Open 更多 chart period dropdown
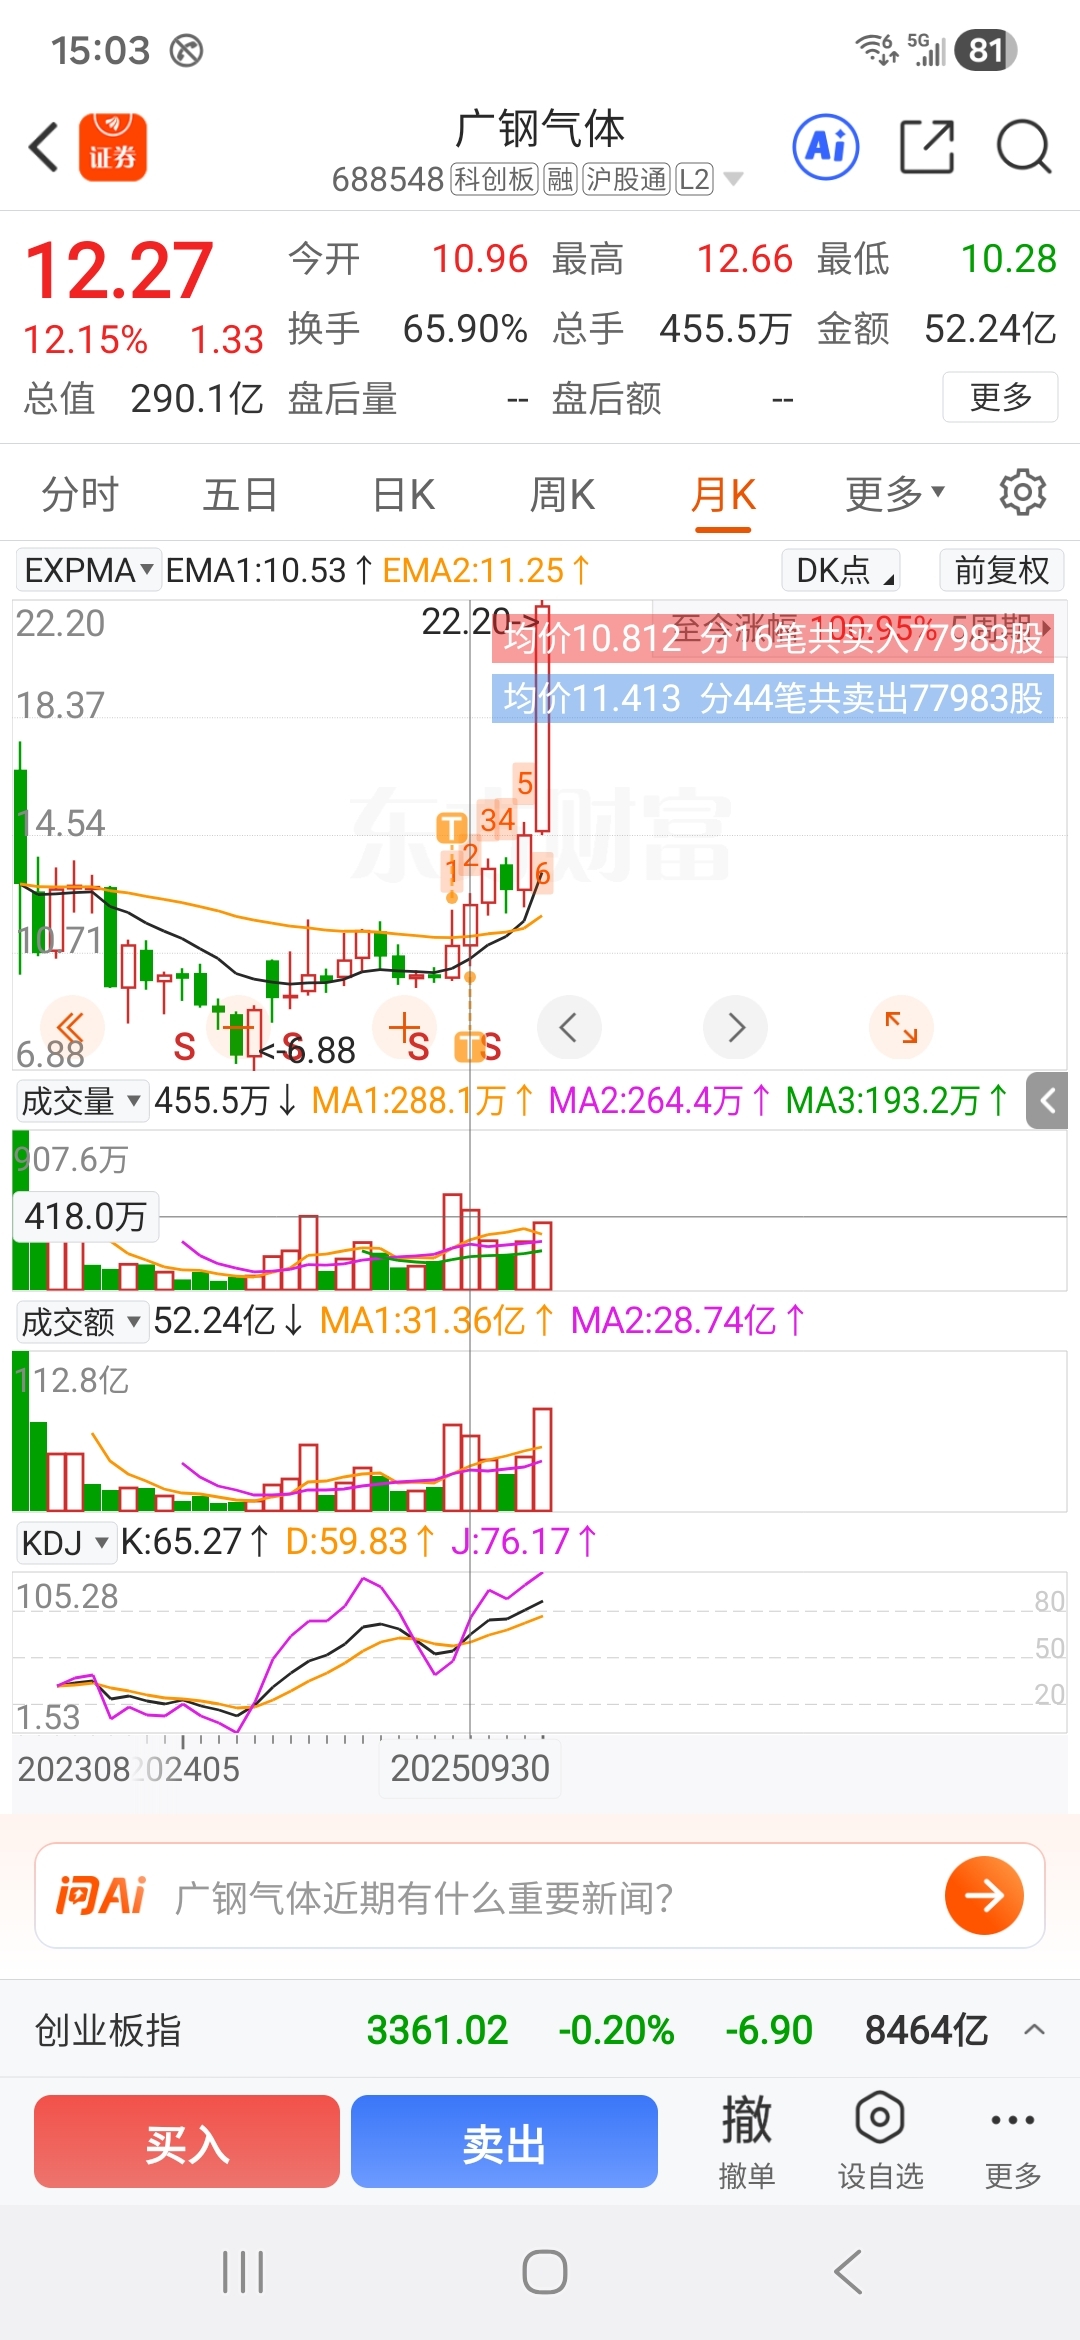Image resolution: width=1080 pixels, height=2340 pixels. click(894, 493)
